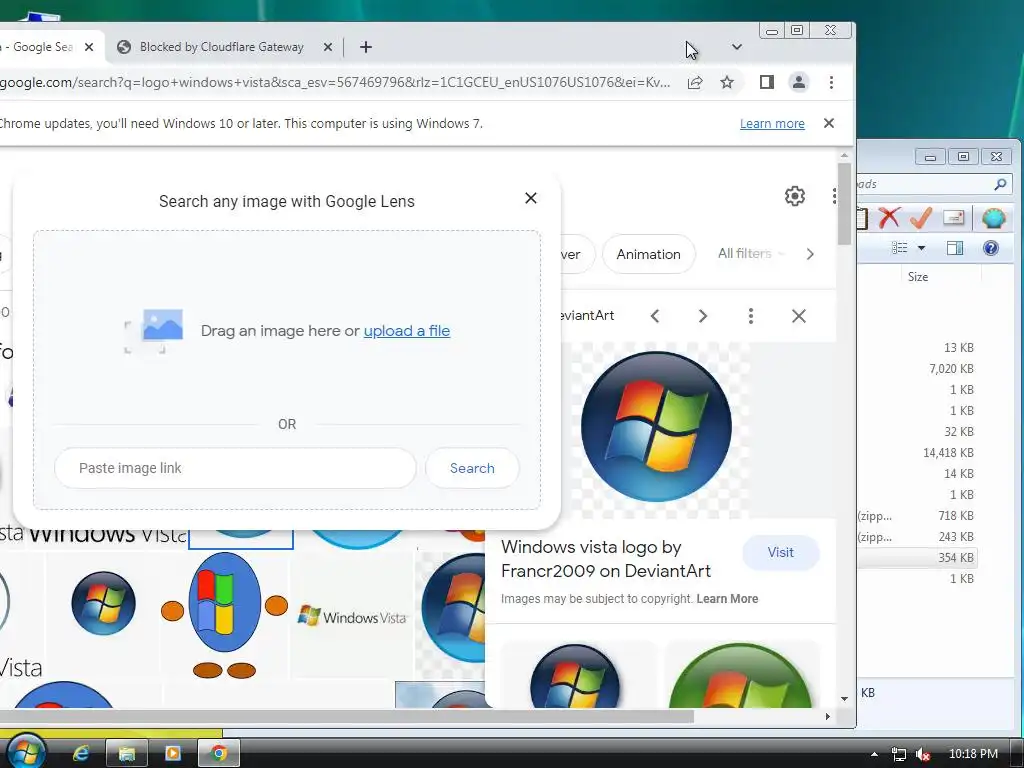Toggle the Chrome side panel

click(x=767, y=82)
